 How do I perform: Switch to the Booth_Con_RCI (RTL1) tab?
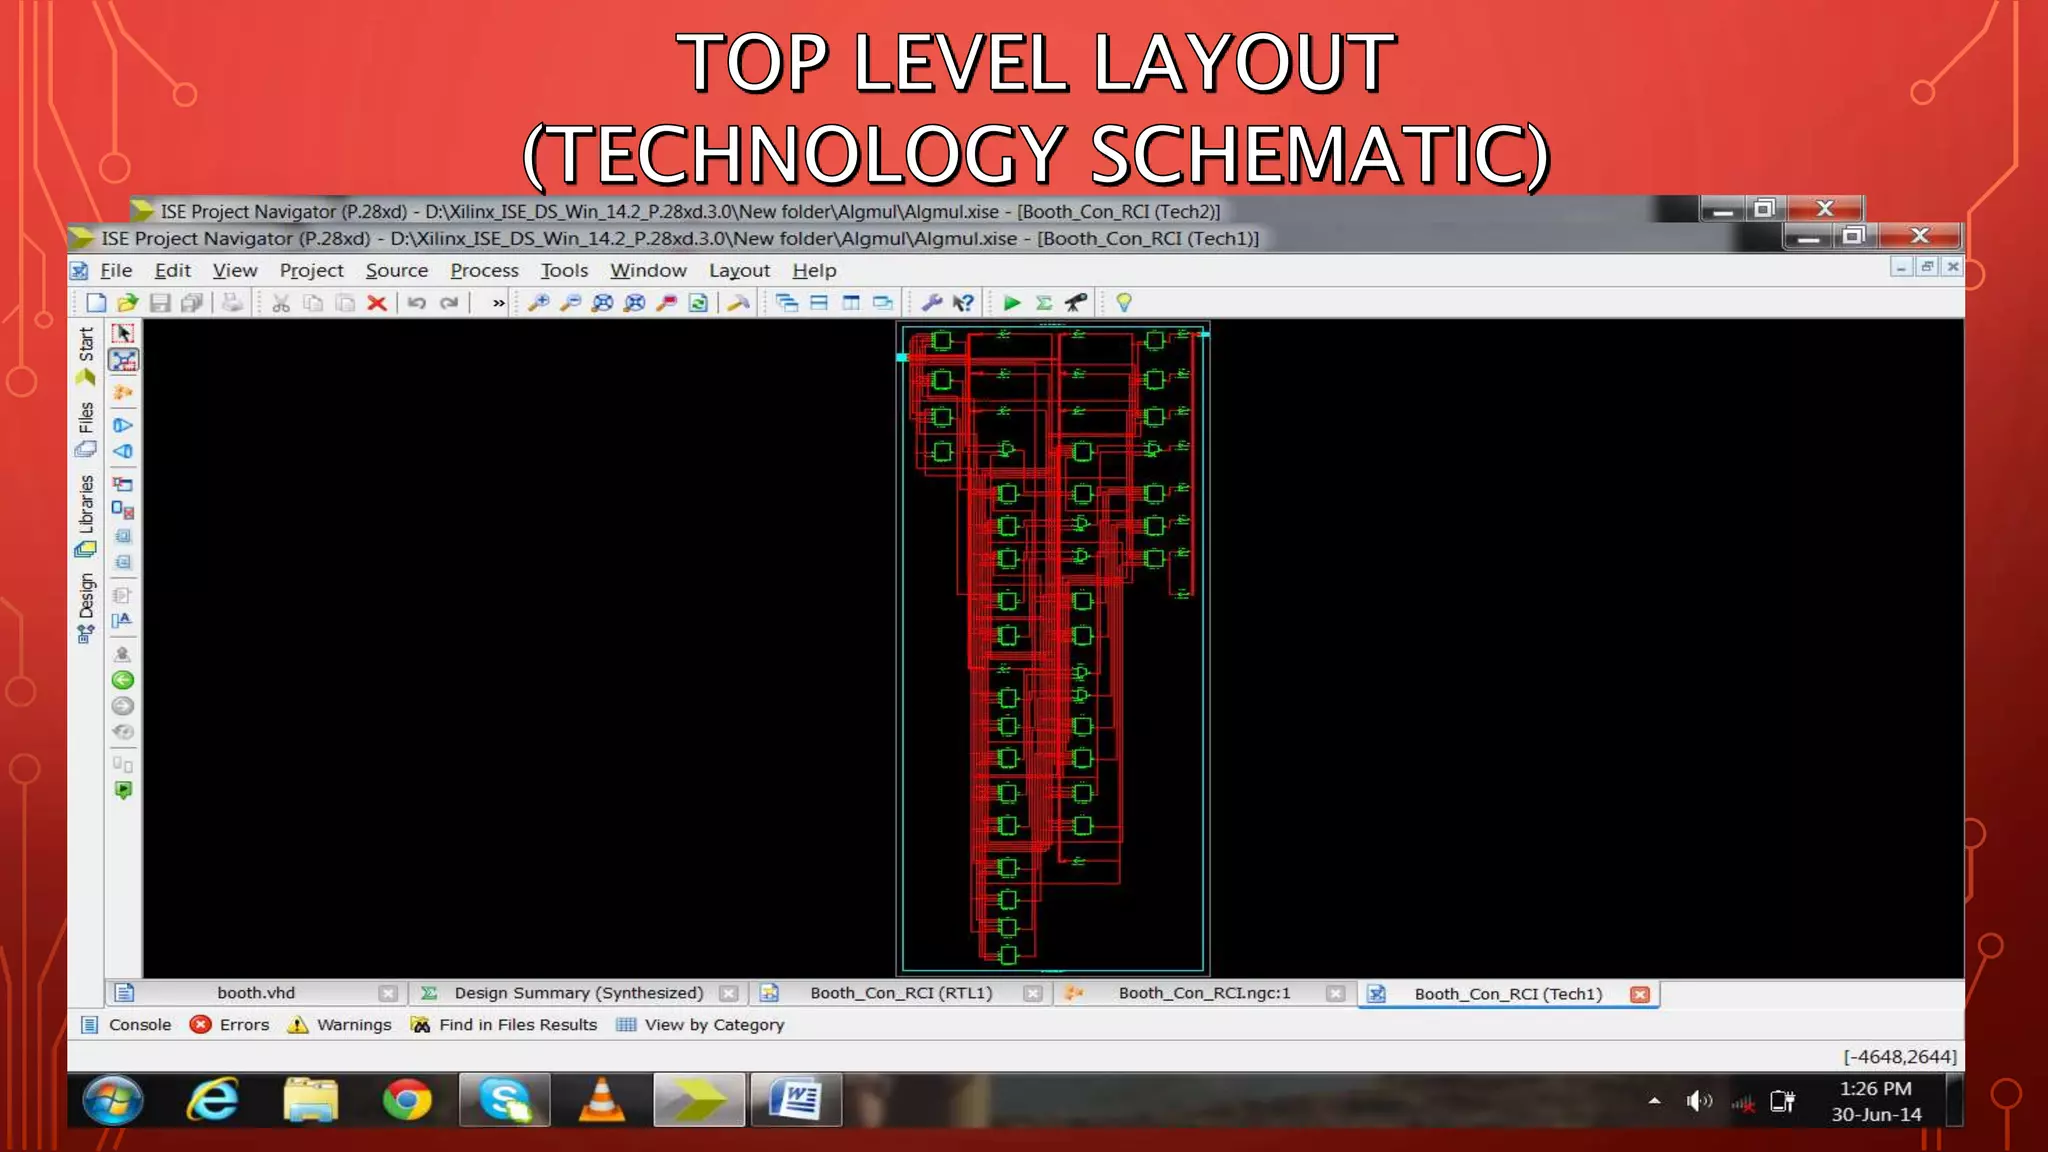coord(900,993)
